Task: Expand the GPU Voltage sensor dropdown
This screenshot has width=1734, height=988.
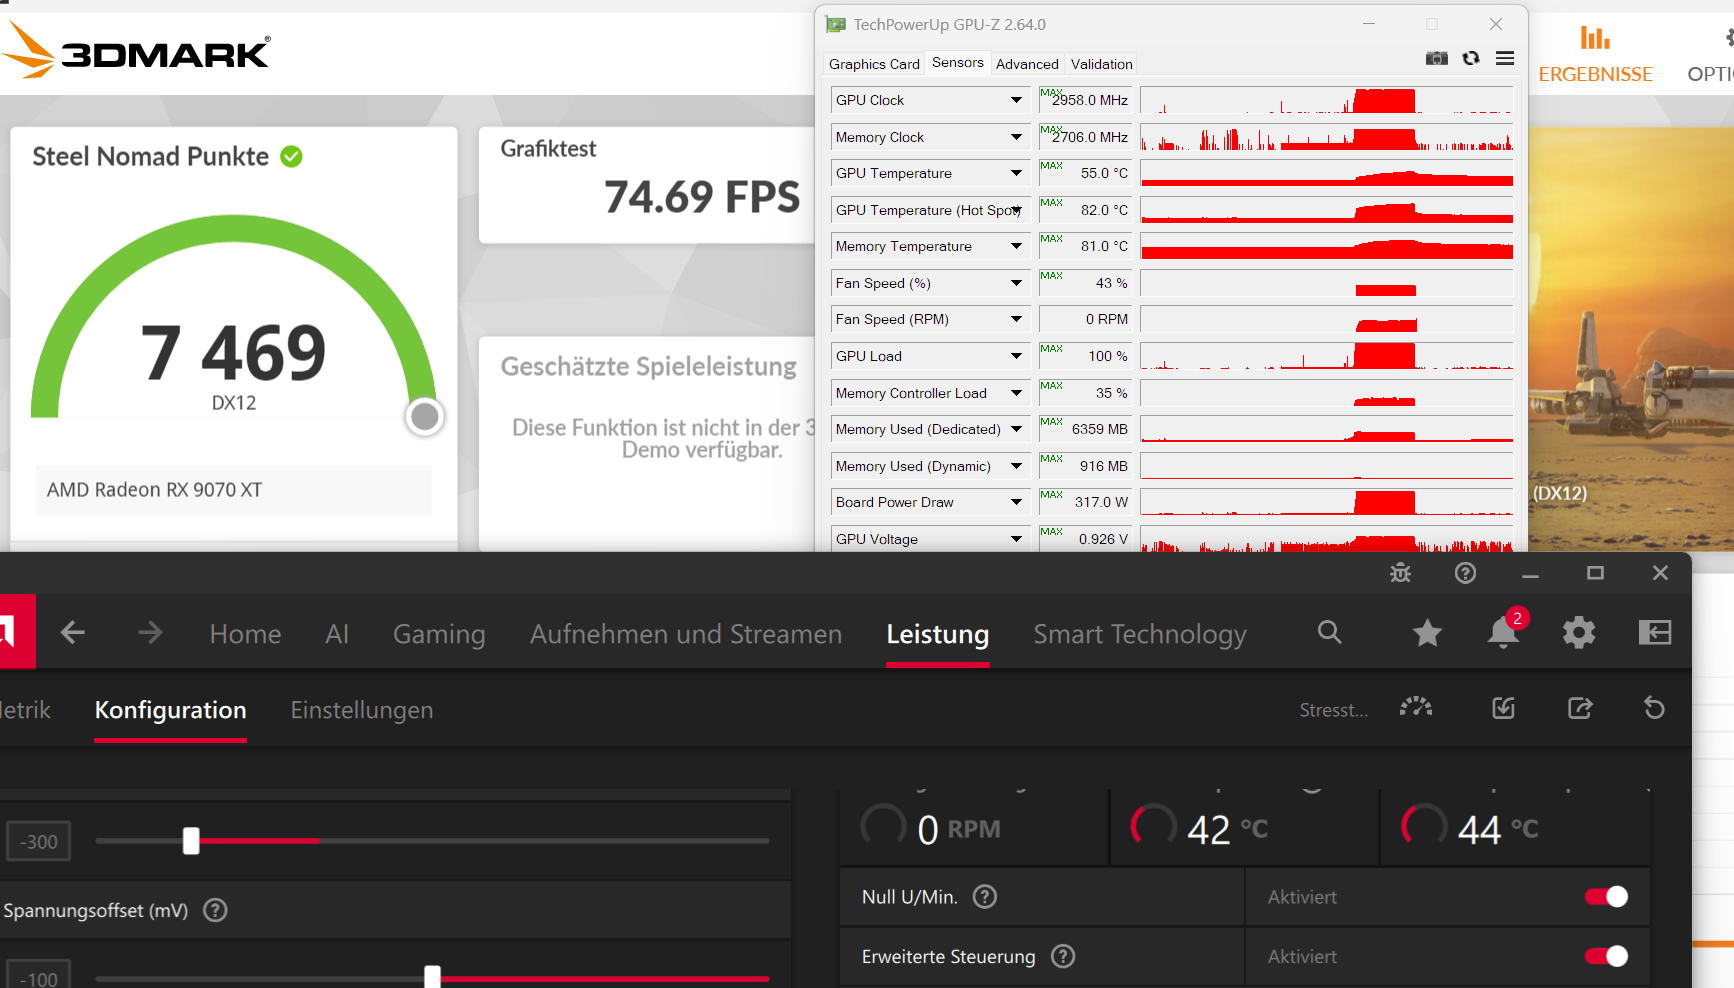Action: click(1016, 539)
